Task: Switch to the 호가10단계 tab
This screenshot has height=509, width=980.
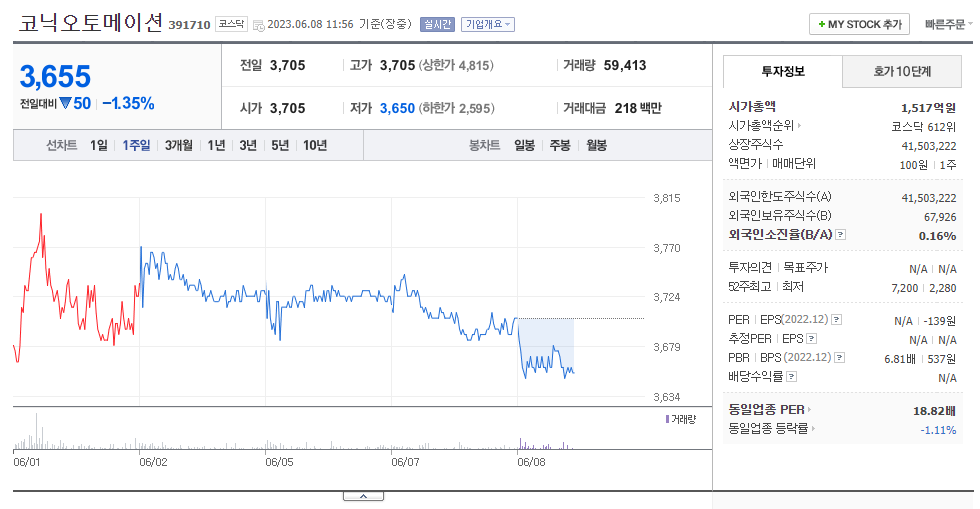Action: click(x=902, y=71)
